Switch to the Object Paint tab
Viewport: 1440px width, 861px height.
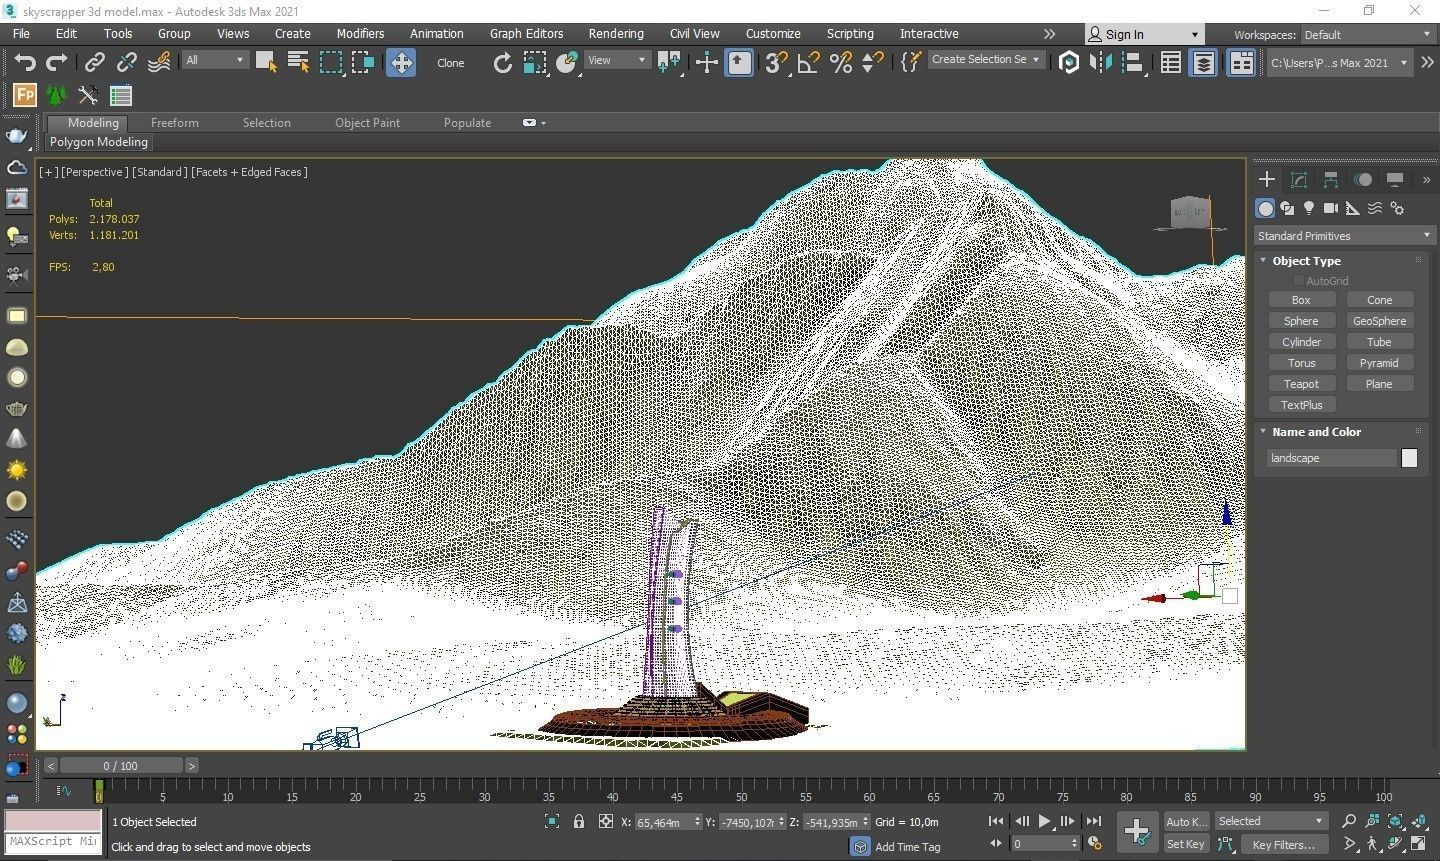[367, 123]
